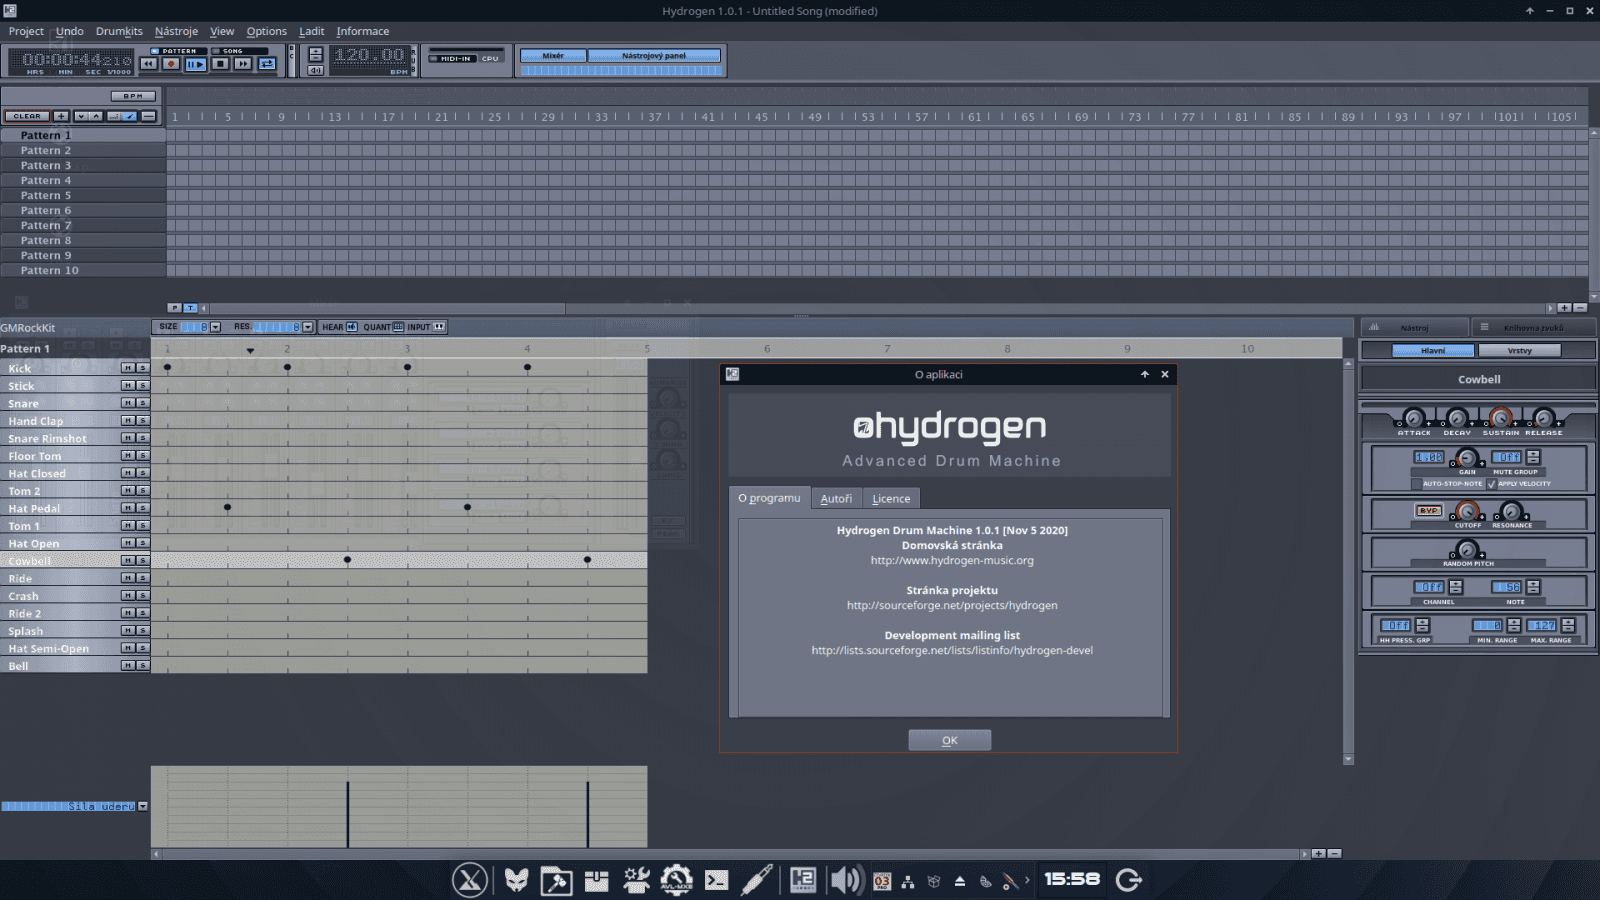Image resolution: width=1600 pixels, height=900 pixels.
Task: Click the Resonance filter knob
Action: pyautogui.click(x=1511, y=512)
